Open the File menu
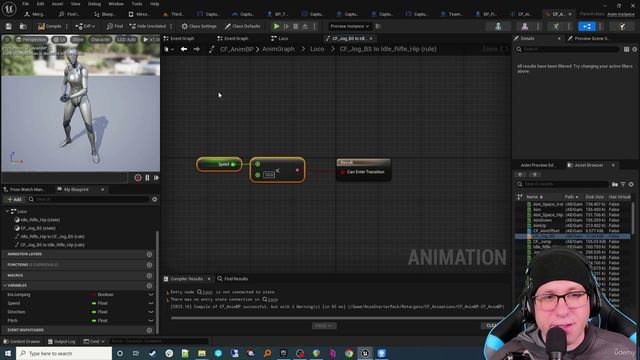The image size is (640, 360). pyautogui.click(x=25, y=4)
